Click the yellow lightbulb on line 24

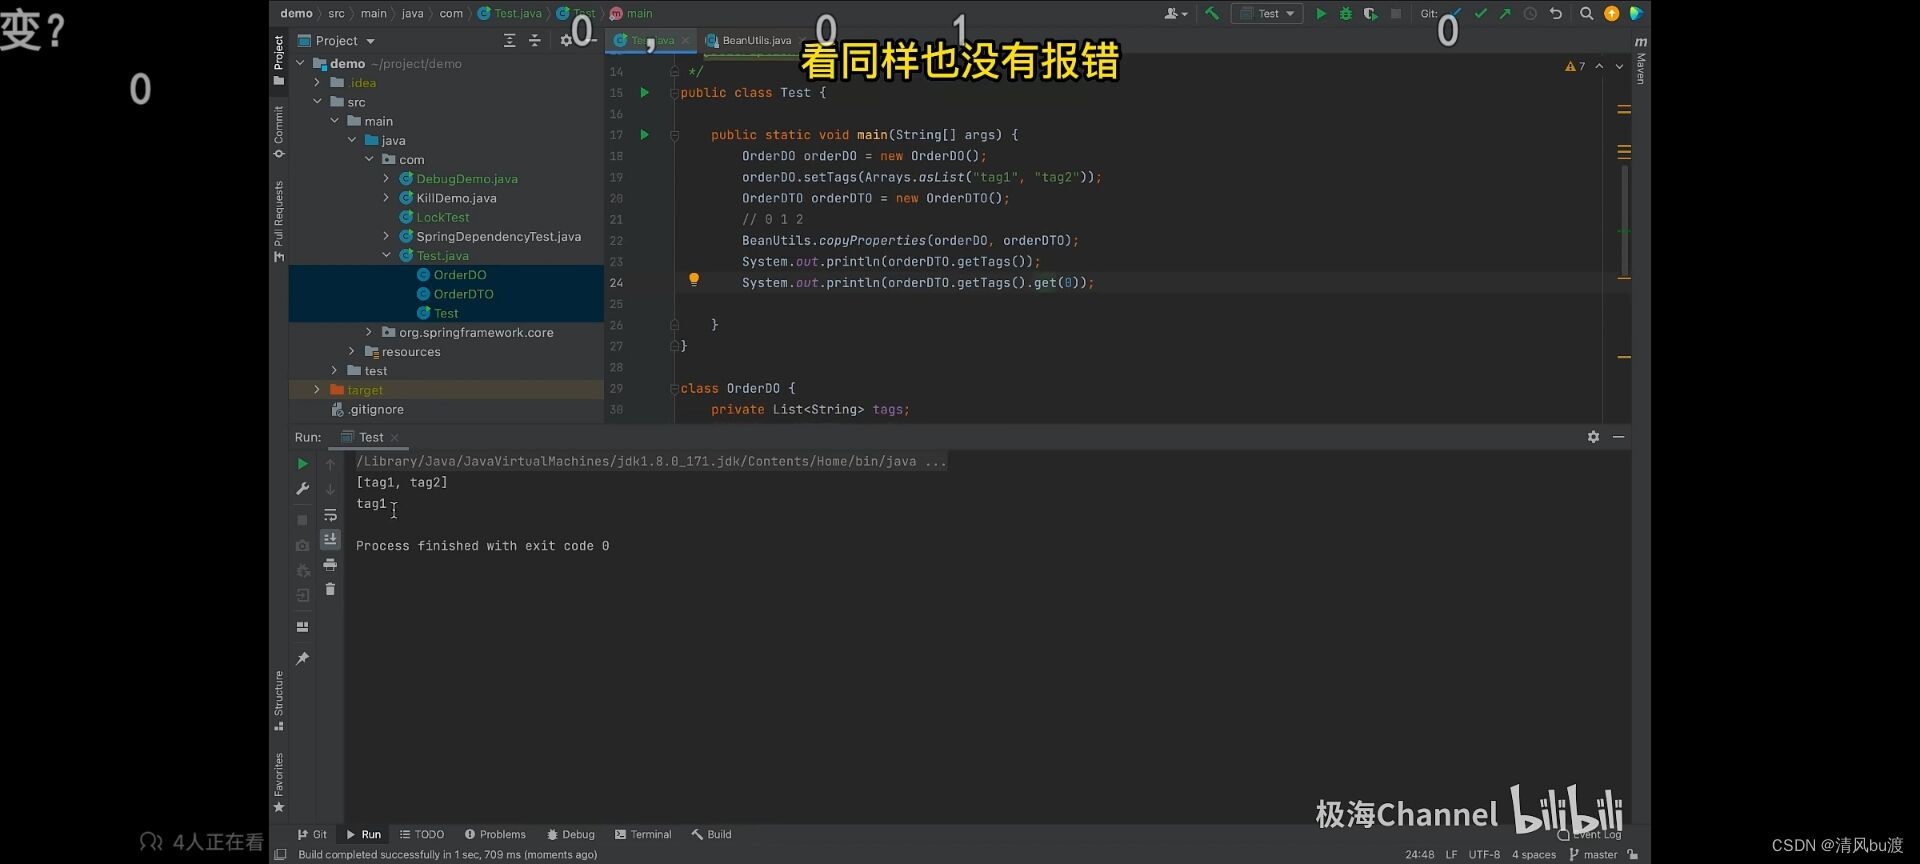(694, 280)
